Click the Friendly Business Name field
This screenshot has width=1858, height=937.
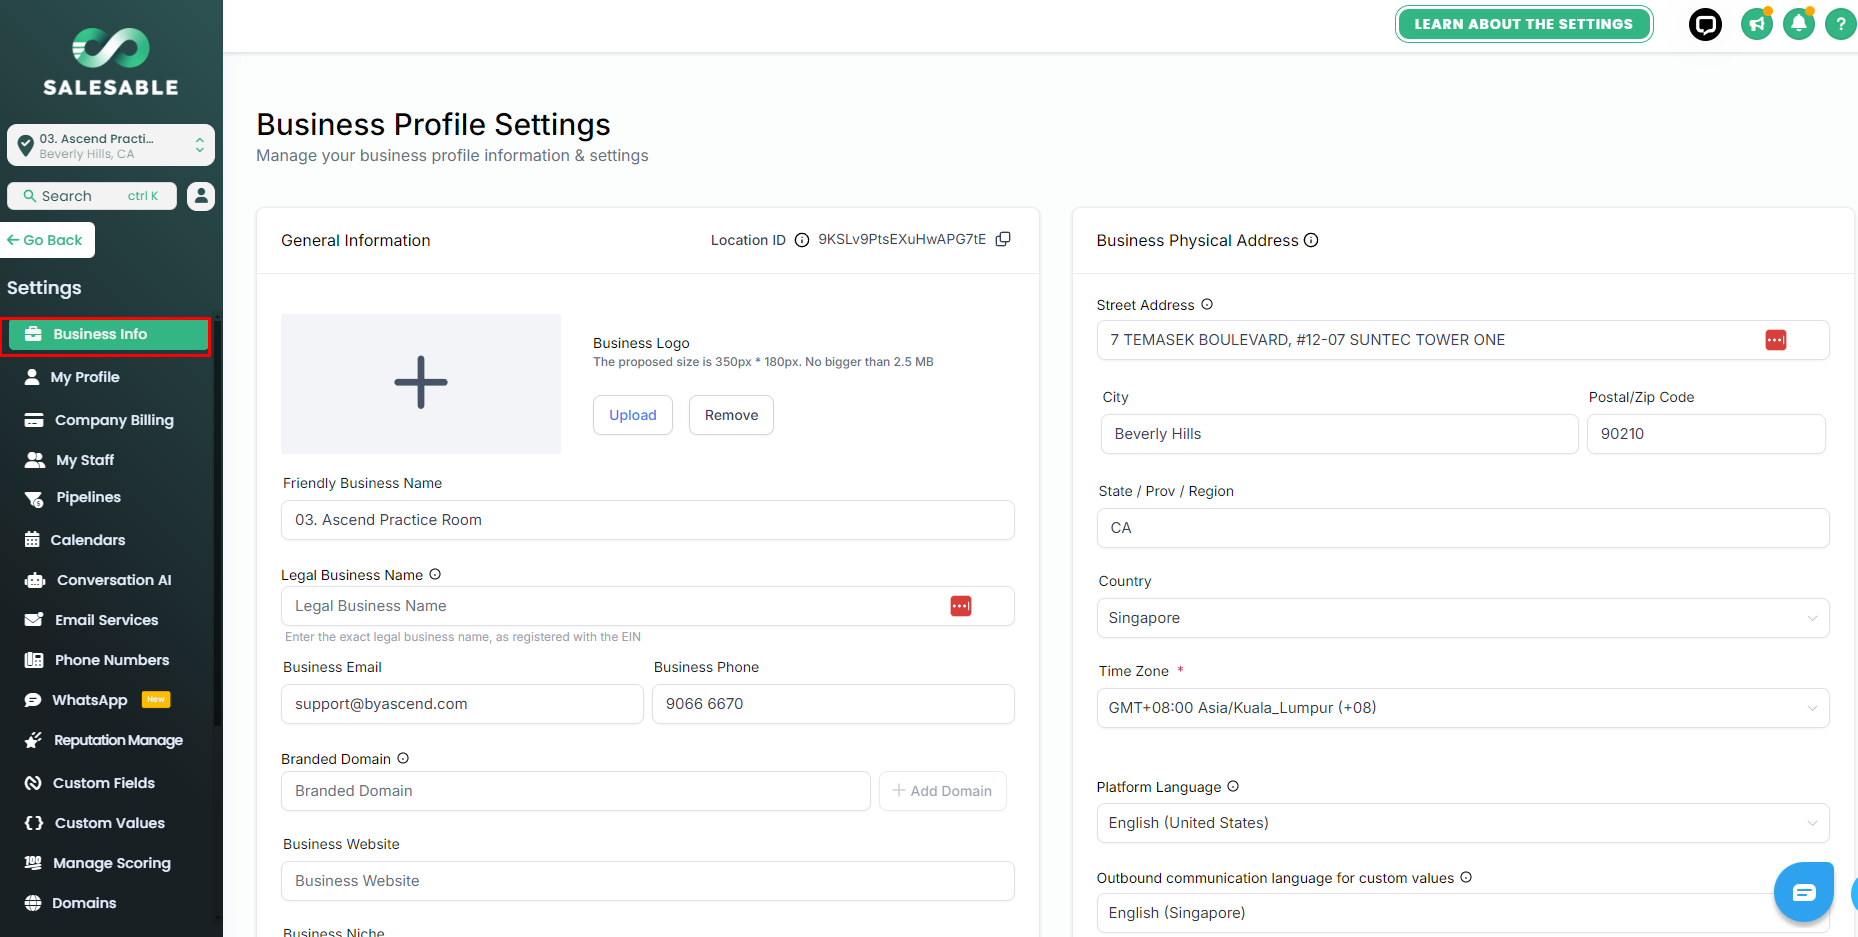pyautogui.click(x=648, y=520)
